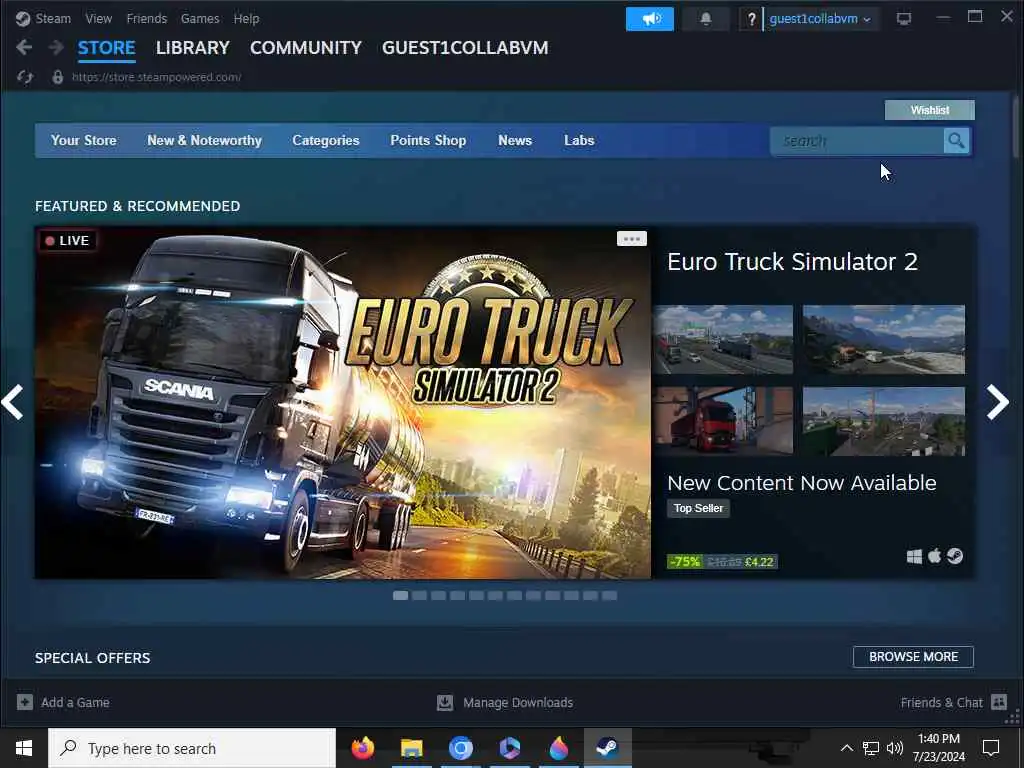This screenshot has width=1024, height=768.
Task: Click the padlock icon beside the URL
Action: pyautogui.click(x=57, y=77)
